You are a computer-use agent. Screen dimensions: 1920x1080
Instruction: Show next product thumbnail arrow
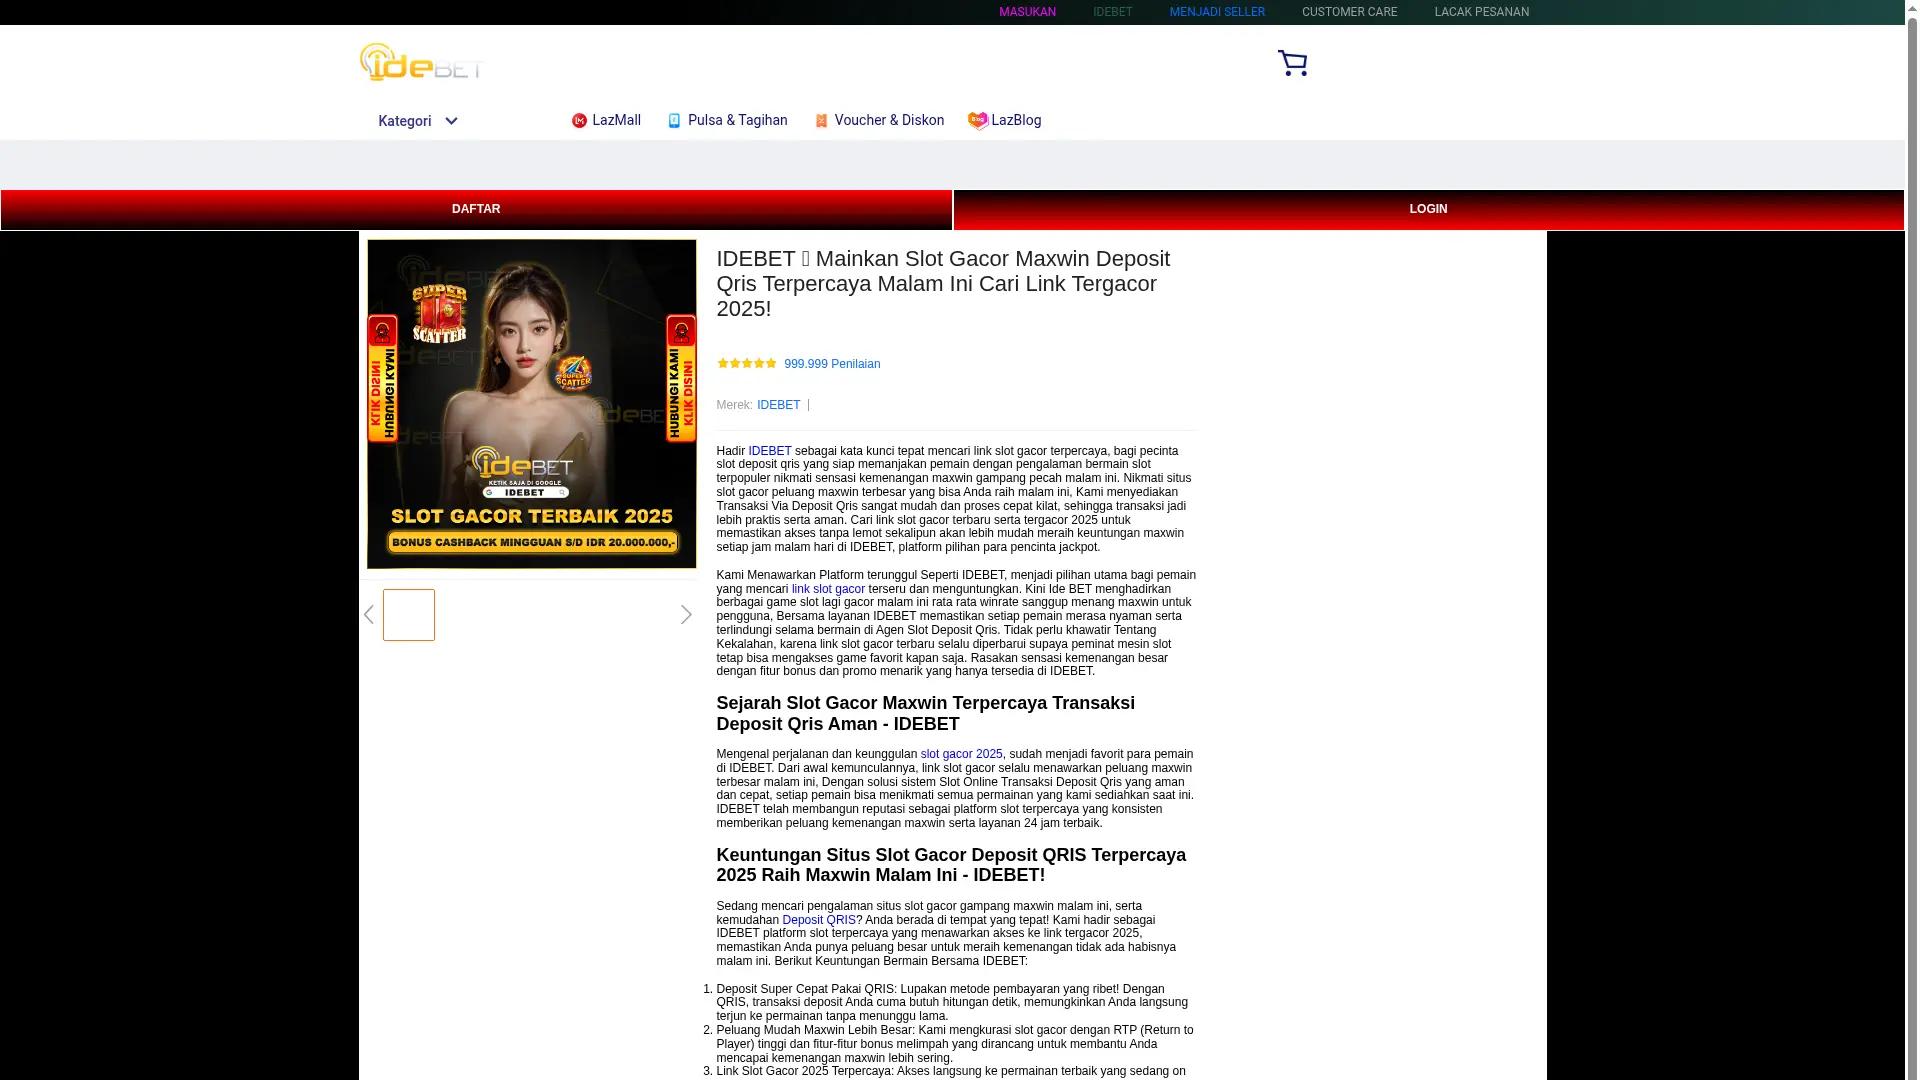pos(686,615)
